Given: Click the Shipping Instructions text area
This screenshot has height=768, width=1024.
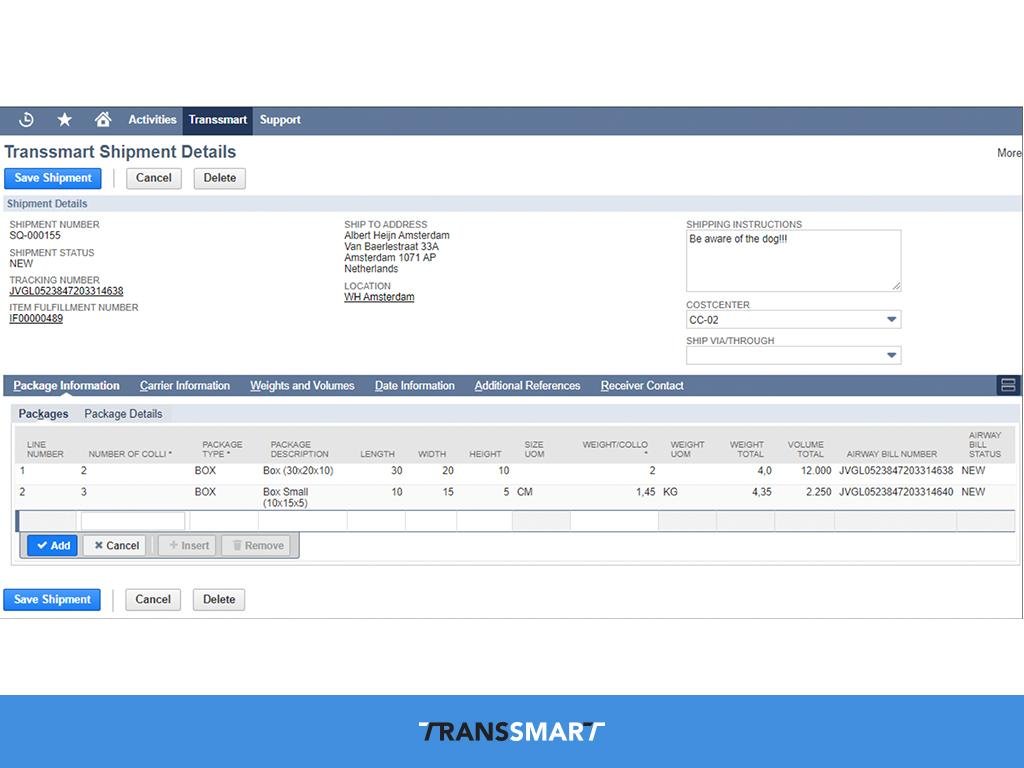Looking at the screenshot, I should pyautogui.click(x=793, y=261).
